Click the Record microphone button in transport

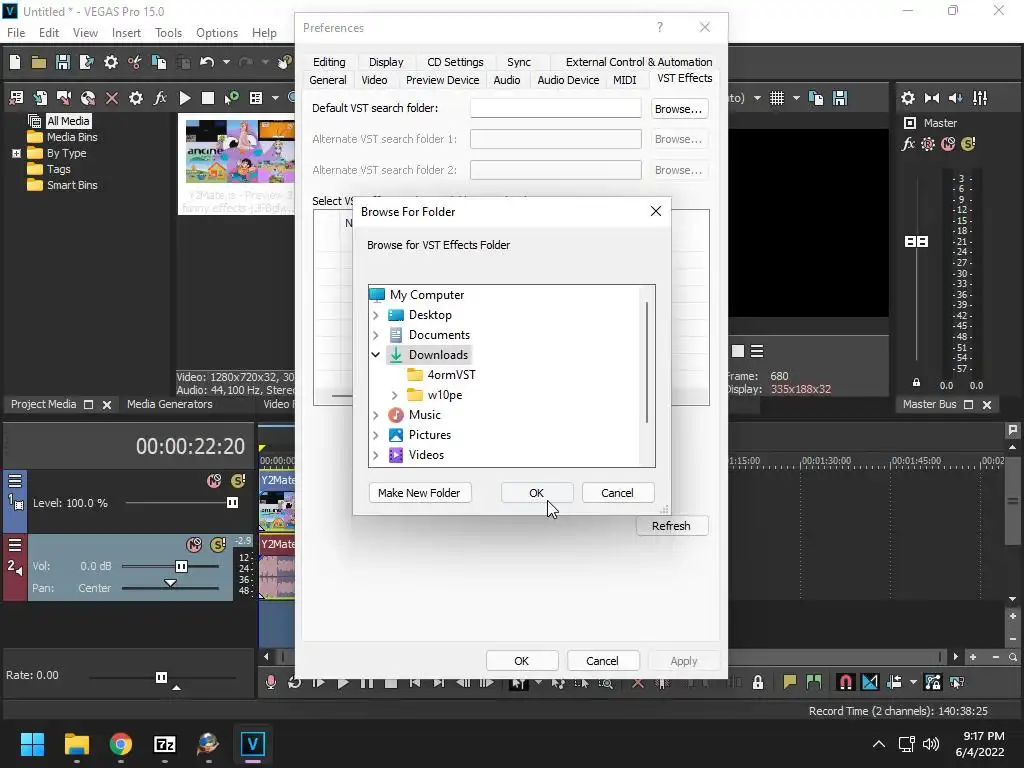click(x=271, y=682)
